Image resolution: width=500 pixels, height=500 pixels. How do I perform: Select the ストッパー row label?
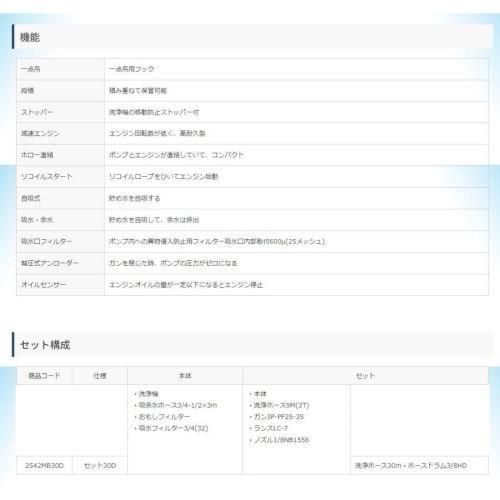click(37, 112)
